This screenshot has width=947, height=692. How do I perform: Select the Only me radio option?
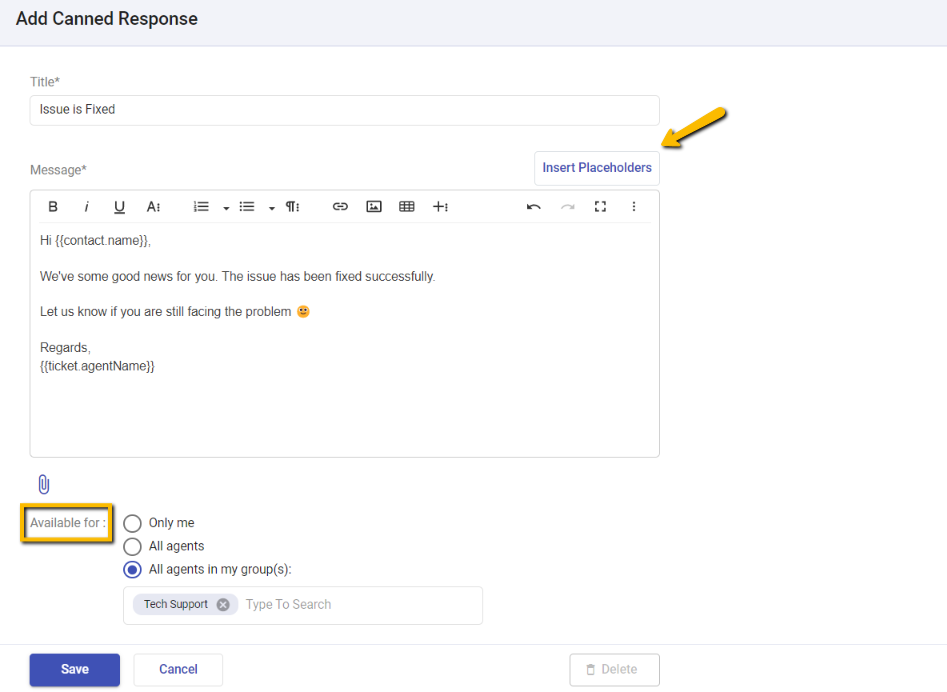132,523
